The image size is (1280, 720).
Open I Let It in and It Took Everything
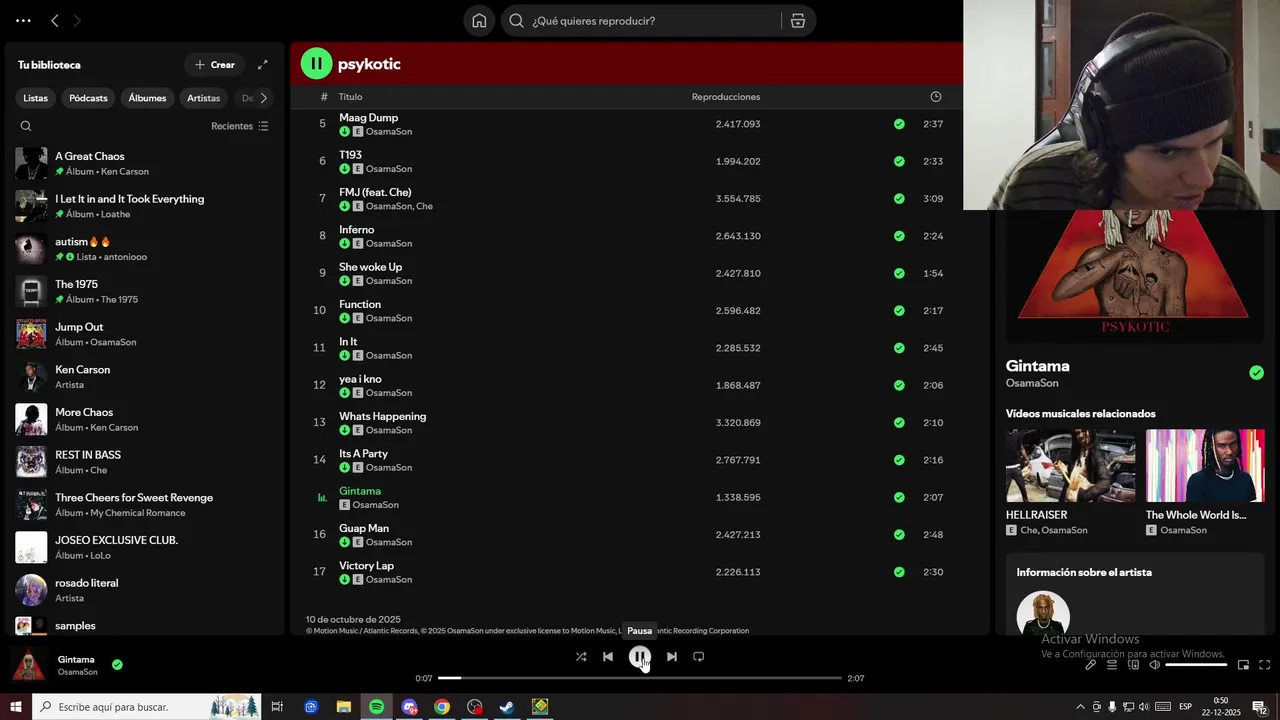click(x=145, y=206)
